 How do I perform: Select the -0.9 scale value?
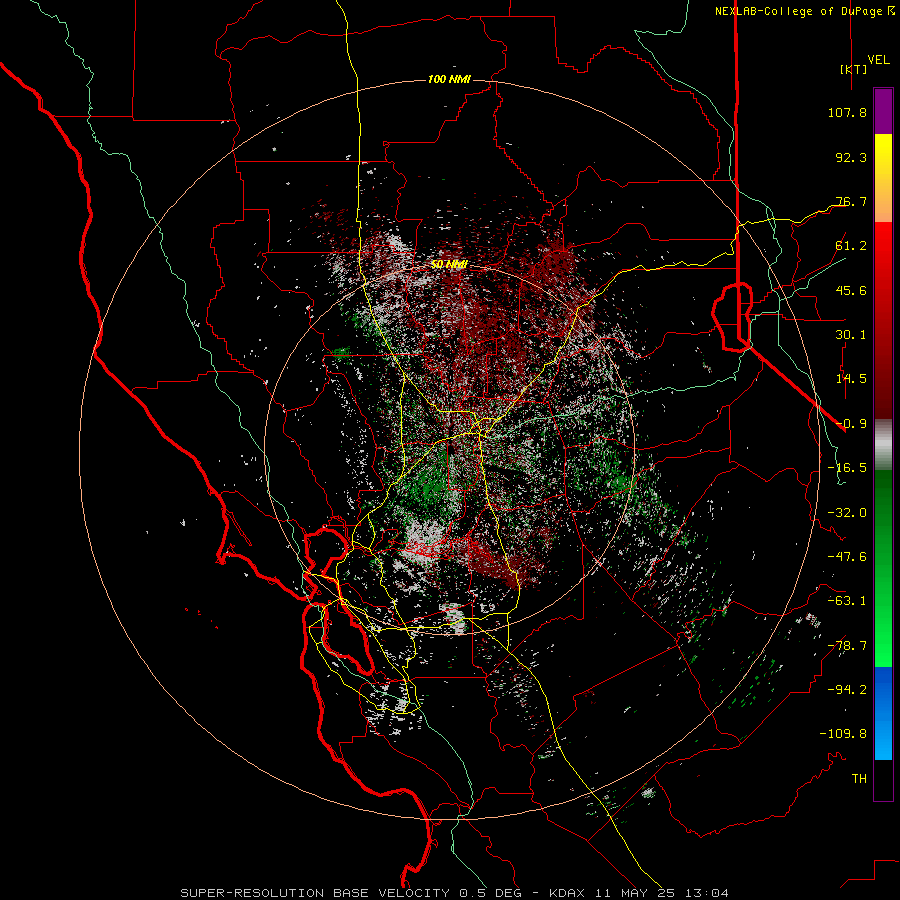(x=851, y=424)
